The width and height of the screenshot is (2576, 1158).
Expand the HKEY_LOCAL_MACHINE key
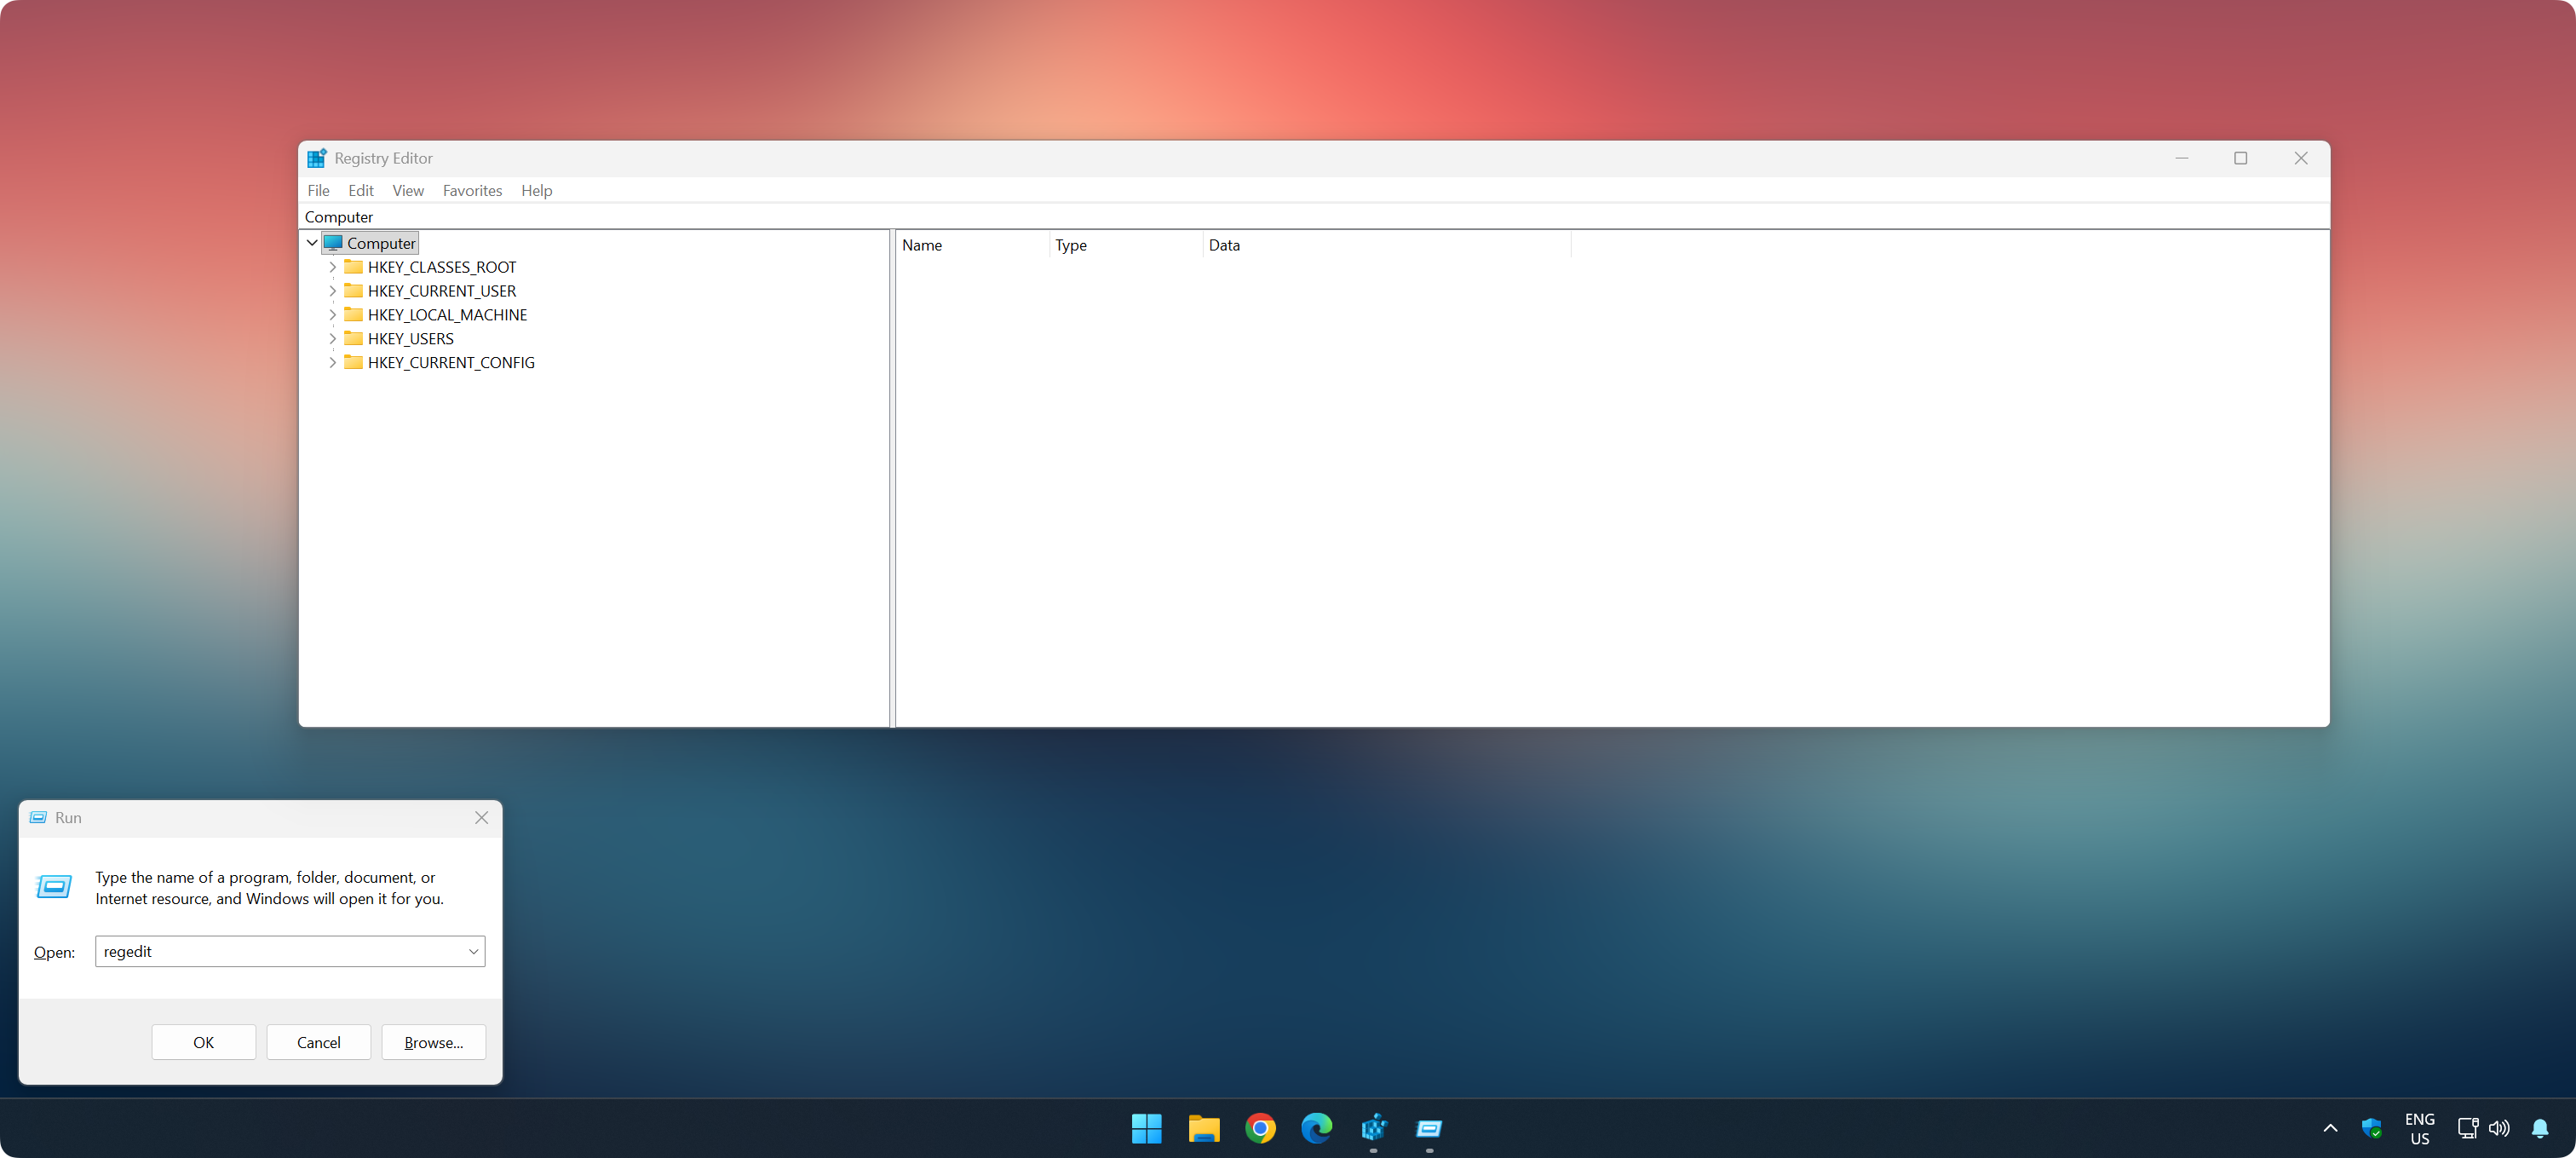pos(332,315)
